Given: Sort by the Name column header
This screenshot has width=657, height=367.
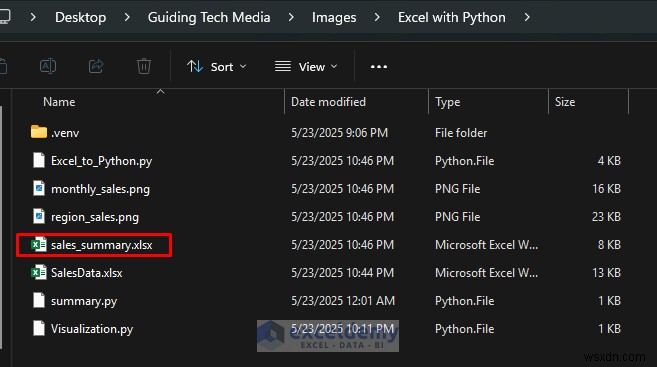Looking at the screenshot, I should 59,102.
